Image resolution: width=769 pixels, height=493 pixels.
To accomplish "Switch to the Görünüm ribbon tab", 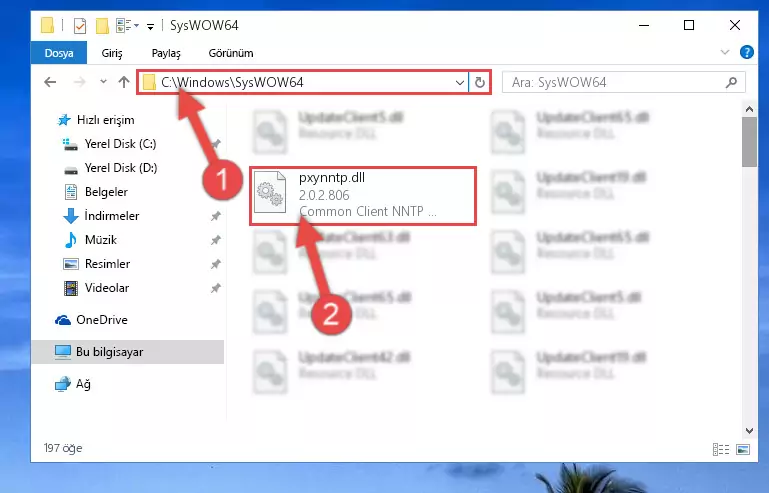I will [x=231, y=53].
